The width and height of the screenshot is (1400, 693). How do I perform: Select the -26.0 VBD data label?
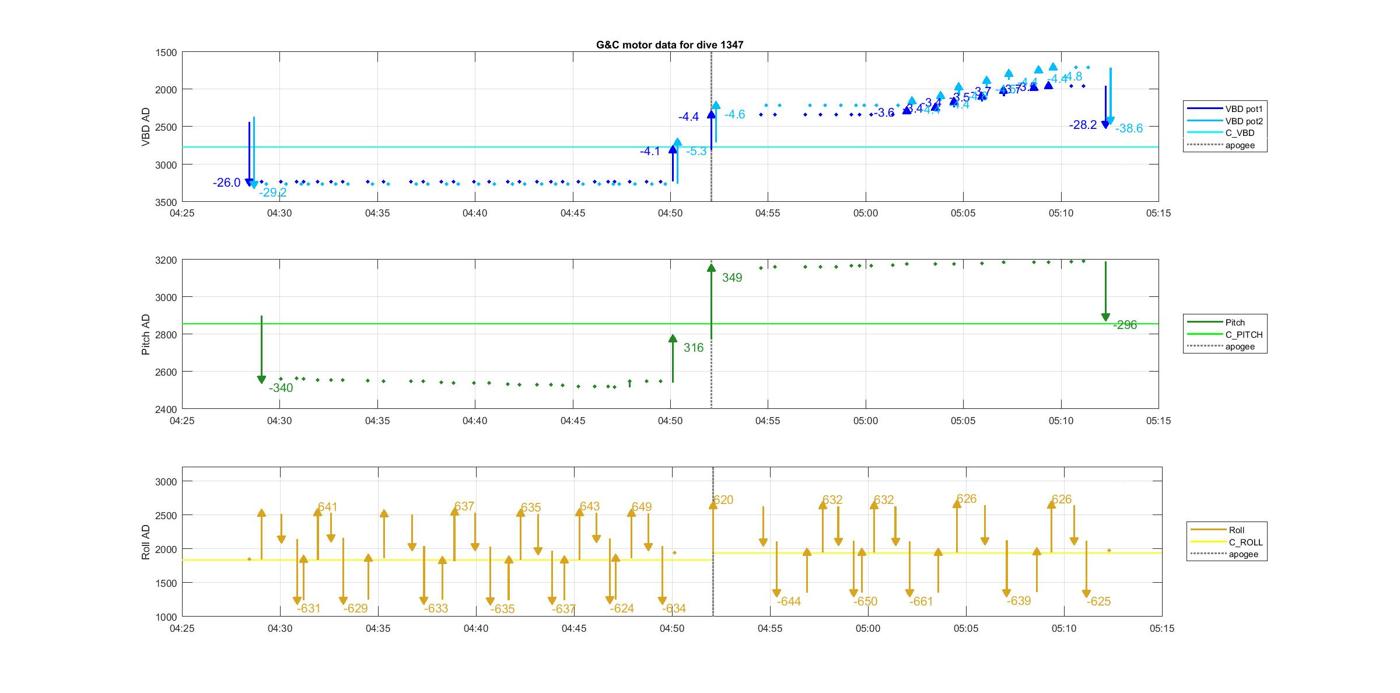[x=227, y=183]
